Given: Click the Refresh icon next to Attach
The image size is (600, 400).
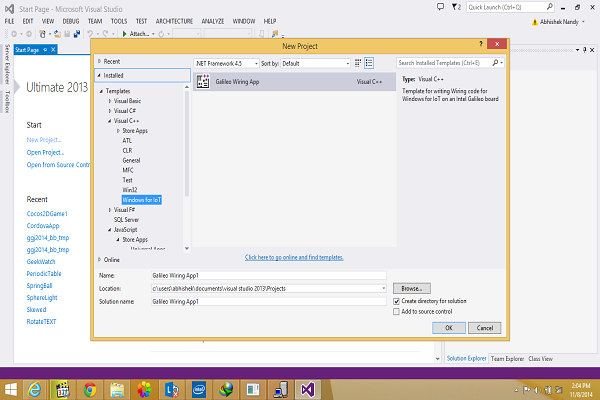Looking at the screenshot, I should [161, 34].
